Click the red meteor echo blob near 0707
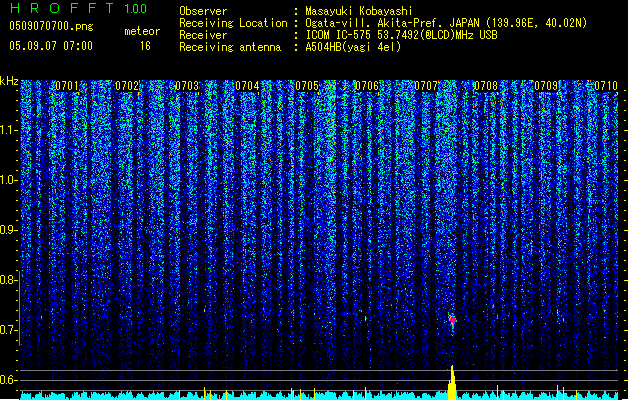 pyautogui.click(x=453, y=320)
